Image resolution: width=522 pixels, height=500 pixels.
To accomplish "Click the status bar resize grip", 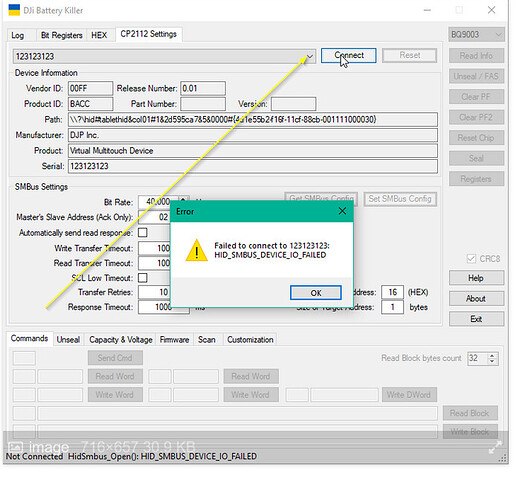I will click(502, 459).
